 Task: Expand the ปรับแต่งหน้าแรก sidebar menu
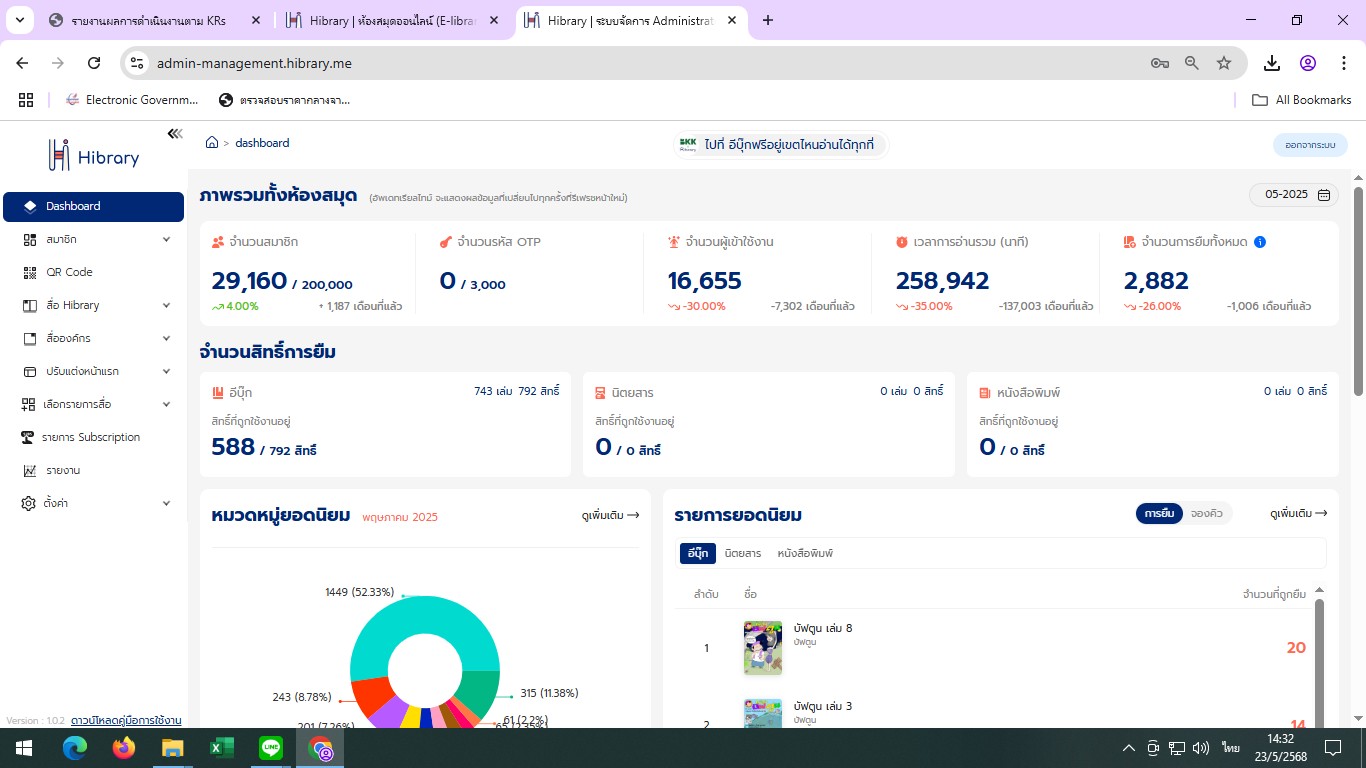point(93,371)
